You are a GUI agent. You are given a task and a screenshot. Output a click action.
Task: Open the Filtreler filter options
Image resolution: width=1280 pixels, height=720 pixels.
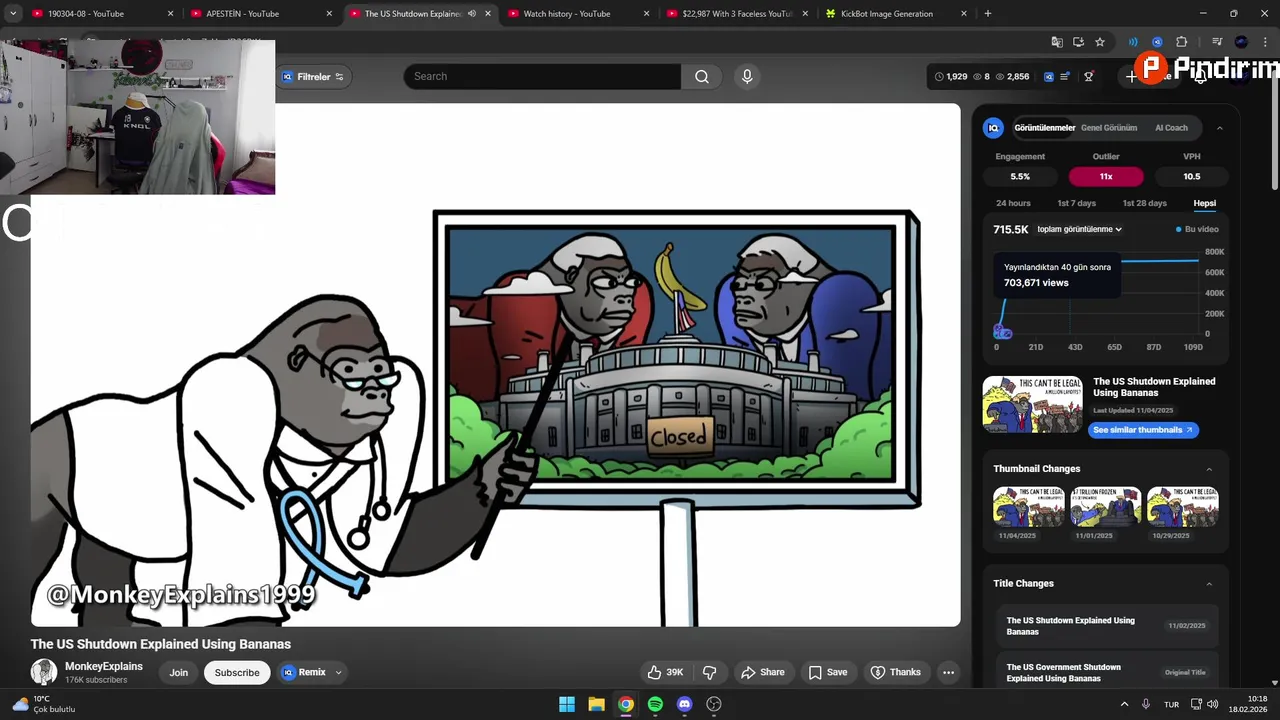pyautogui.click(x=312, y=77)
